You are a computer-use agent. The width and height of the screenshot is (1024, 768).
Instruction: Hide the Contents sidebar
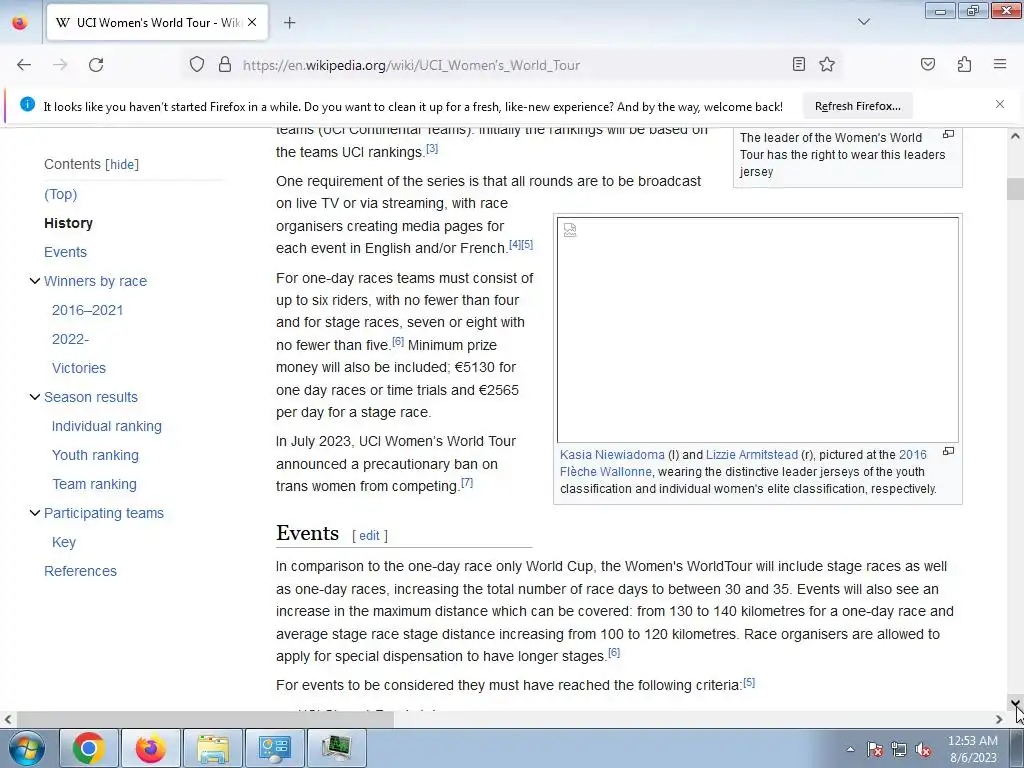123,165
